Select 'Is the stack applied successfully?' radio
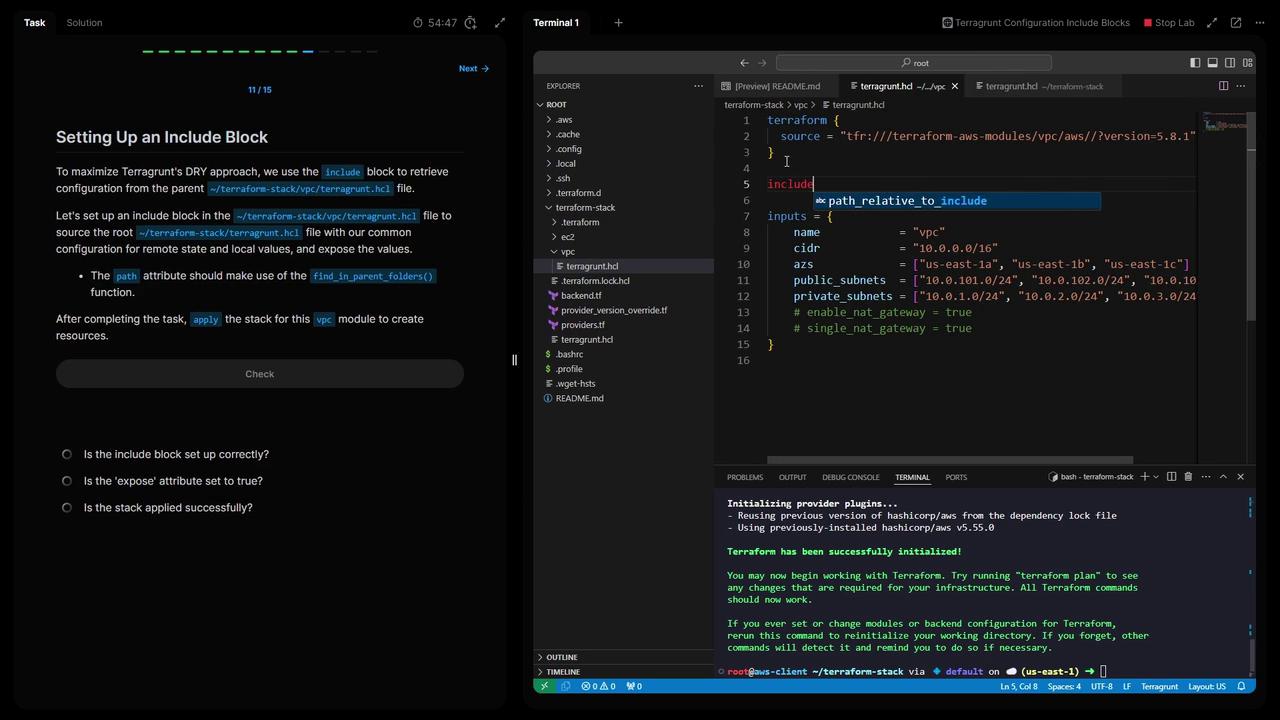 [x=67, y=508]
